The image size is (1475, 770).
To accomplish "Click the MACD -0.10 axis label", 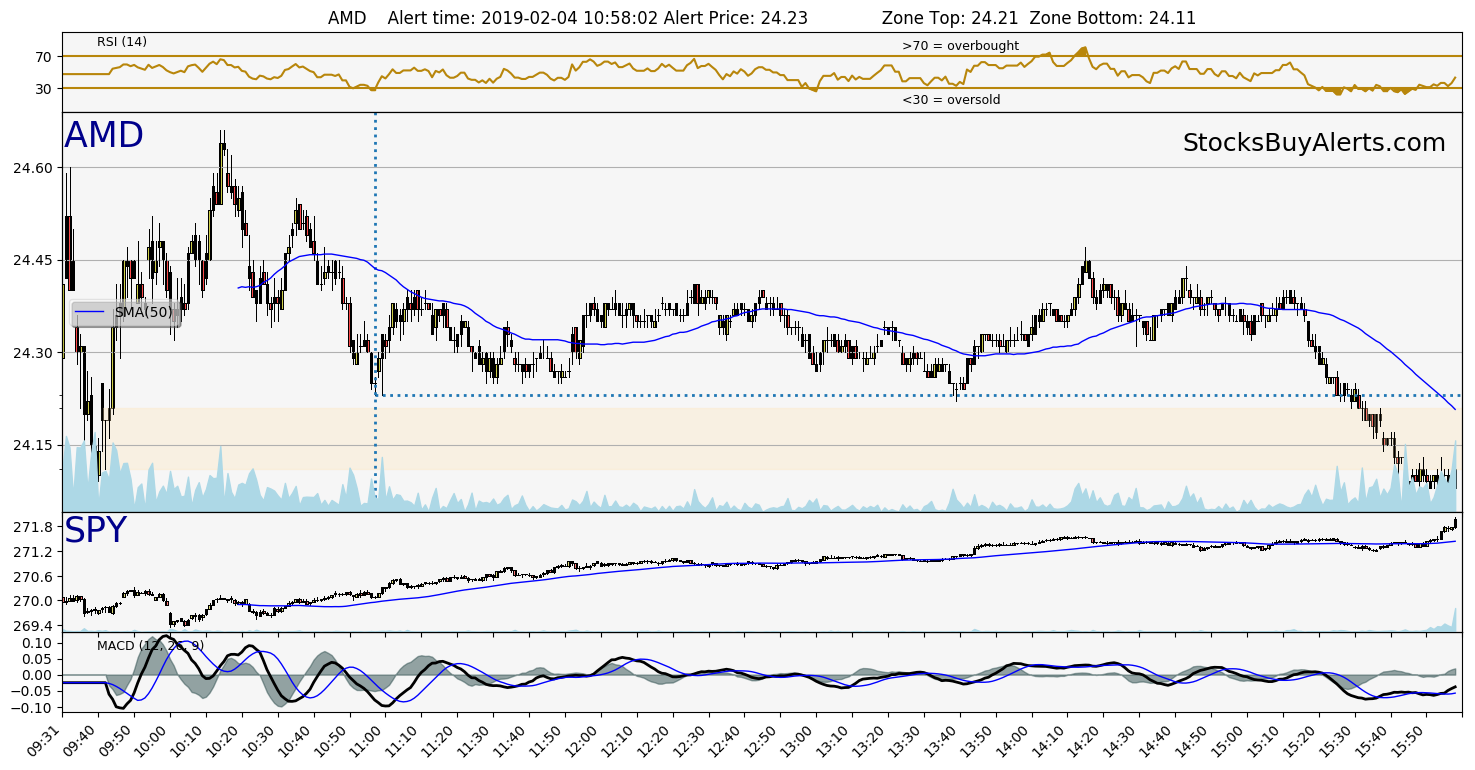I will coord(32,708).
